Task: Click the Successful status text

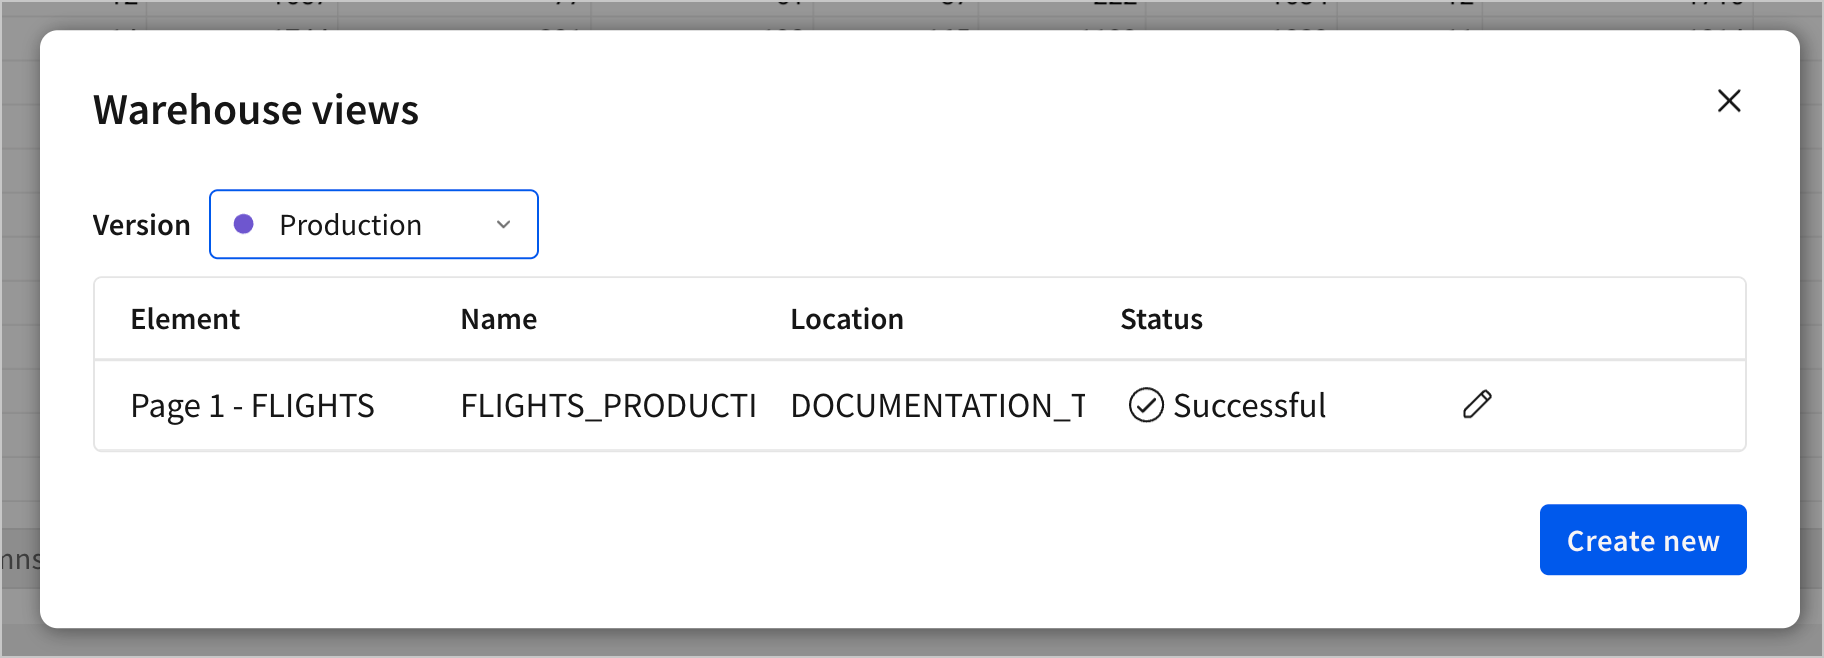Action: coord(1250,405)
